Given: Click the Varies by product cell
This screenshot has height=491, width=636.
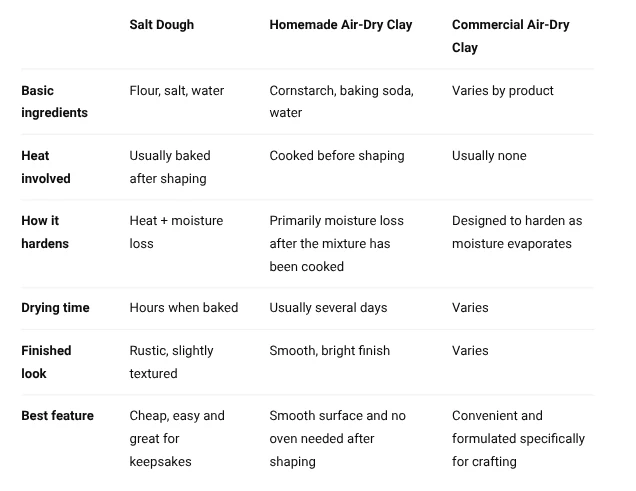Looking at the screenshot, I should coord(503,90).
